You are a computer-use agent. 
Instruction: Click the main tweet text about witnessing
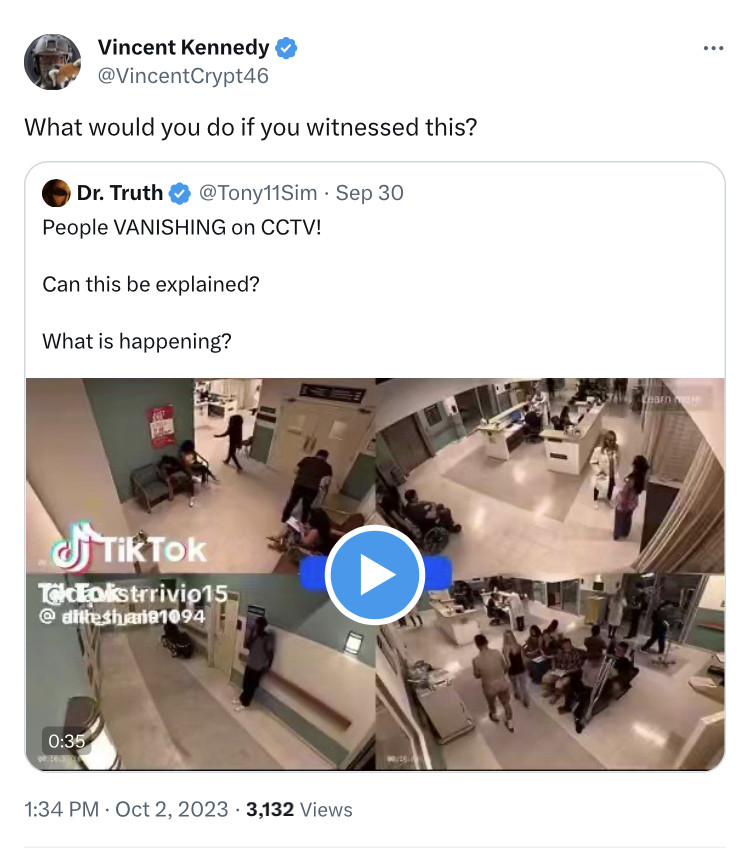tap(250, 127)
